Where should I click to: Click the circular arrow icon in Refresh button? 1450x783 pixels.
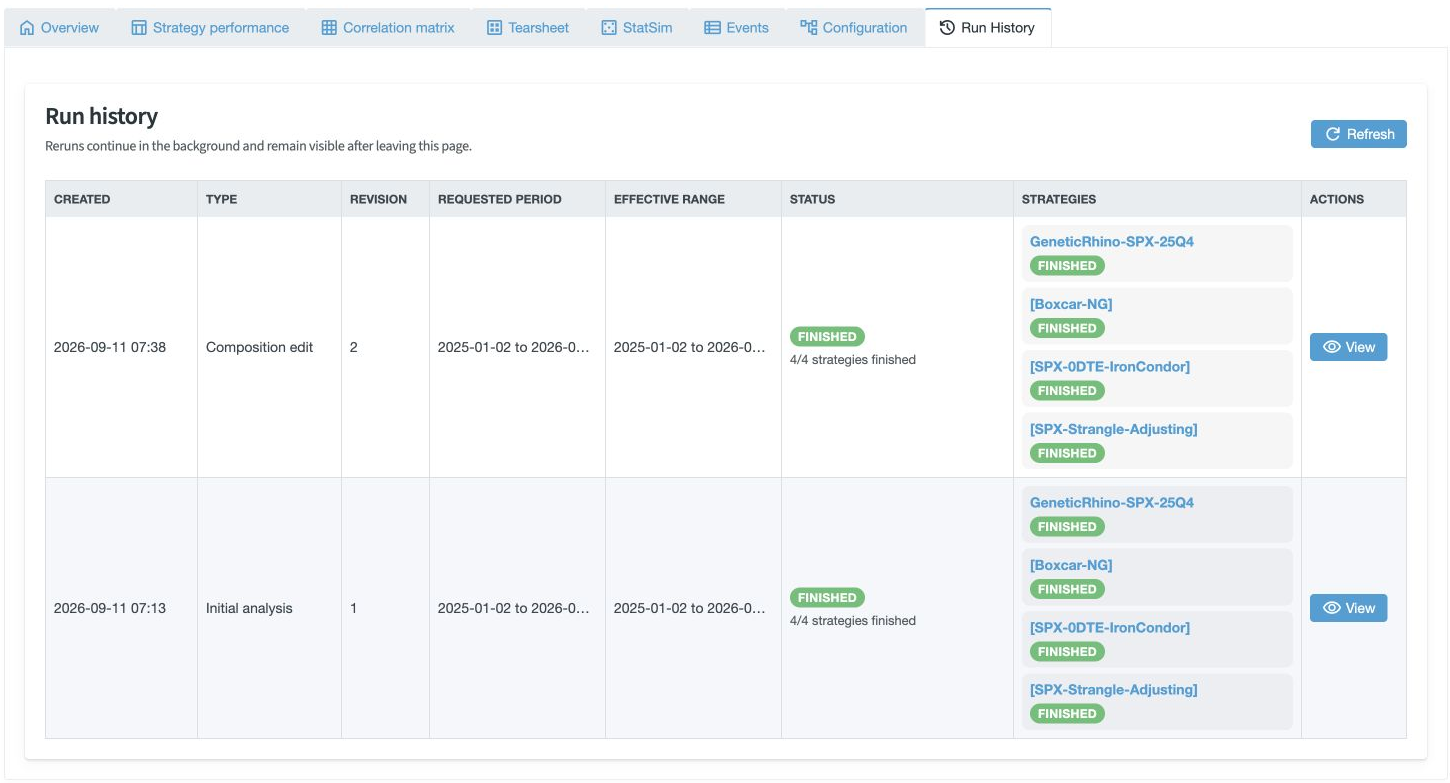pyautogui.click(x=1332, y=134)
